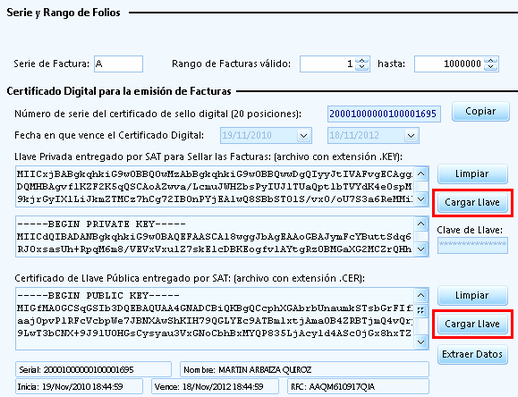Click the line starting MIGfMA0GCSqGSIb3DQEBAQUAA4
Screen dimensions: 518x397
point(215,308)
